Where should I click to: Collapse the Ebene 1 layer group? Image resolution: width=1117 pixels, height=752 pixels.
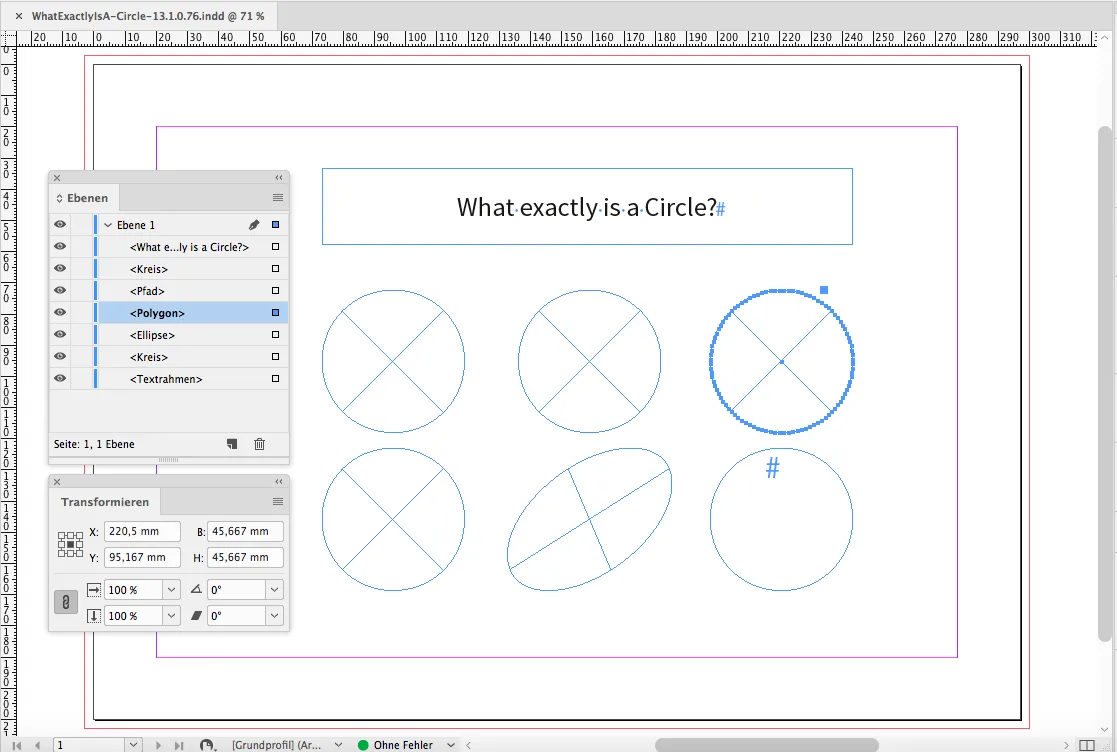[x=106, y=224]
